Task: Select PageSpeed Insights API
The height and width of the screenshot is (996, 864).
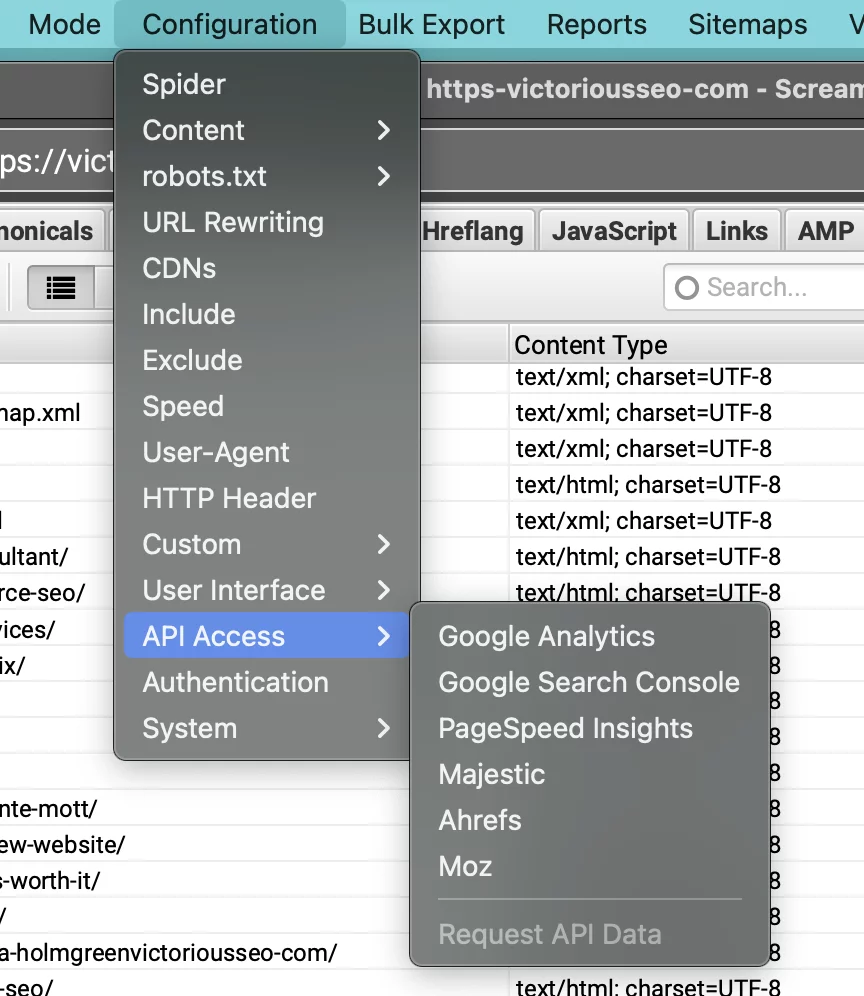Action: coord(590,728)
